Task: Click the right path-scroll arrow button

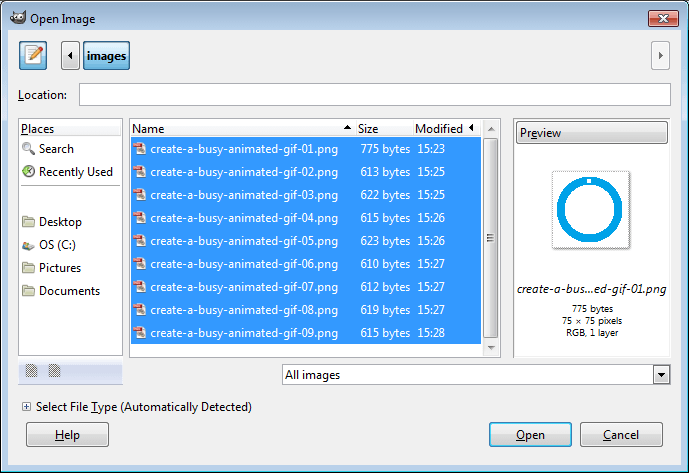Action: pos(659,56)
